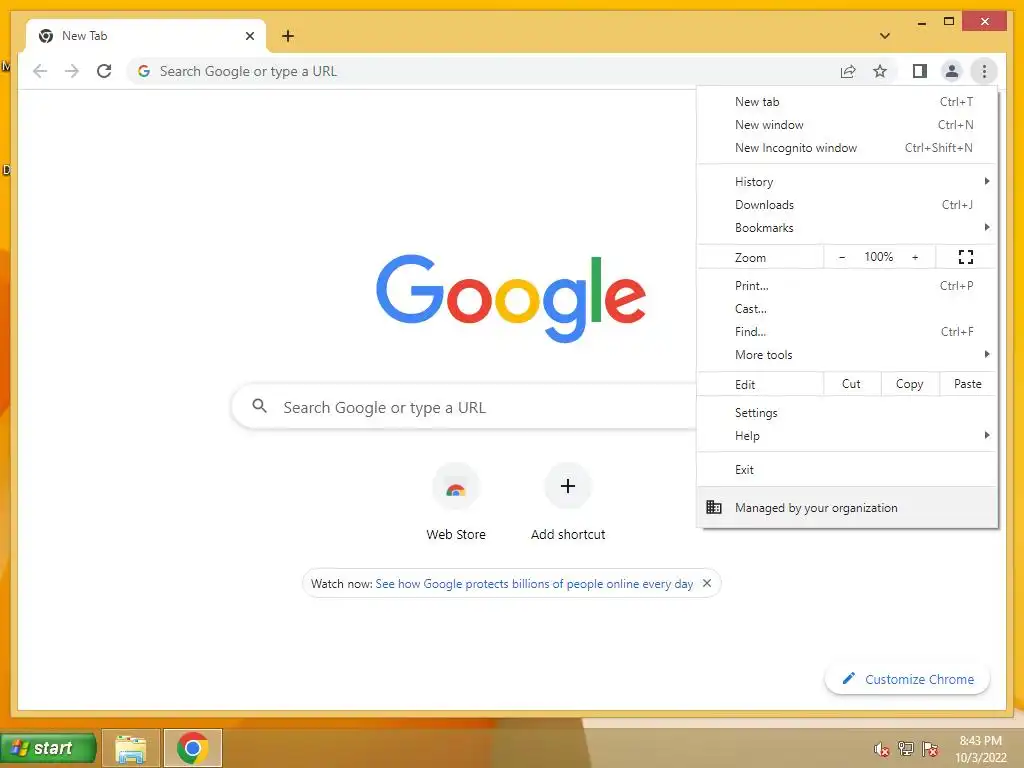The width and height of the screenshot is (1024, 768).
Task: Open Chrome from the taskbar
Action: coord(193,748)
